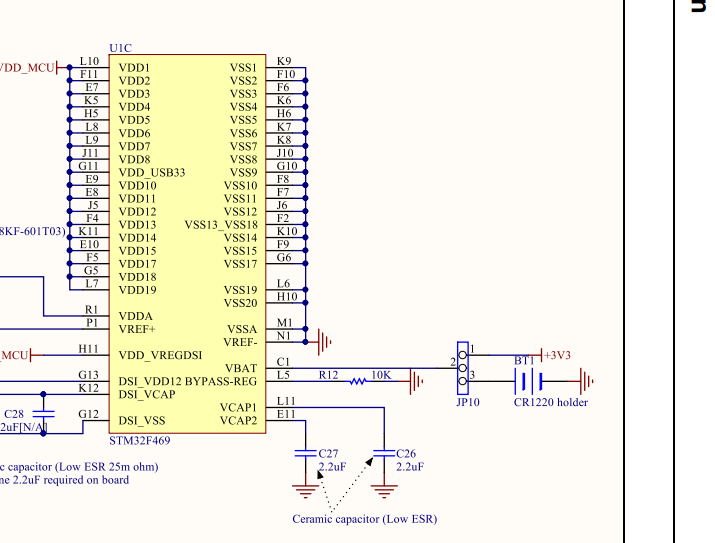This screenshot has width=715, height=543.
Task: Click pin number G13 at DSI_VDD12
Action: [x=88, y=375]
